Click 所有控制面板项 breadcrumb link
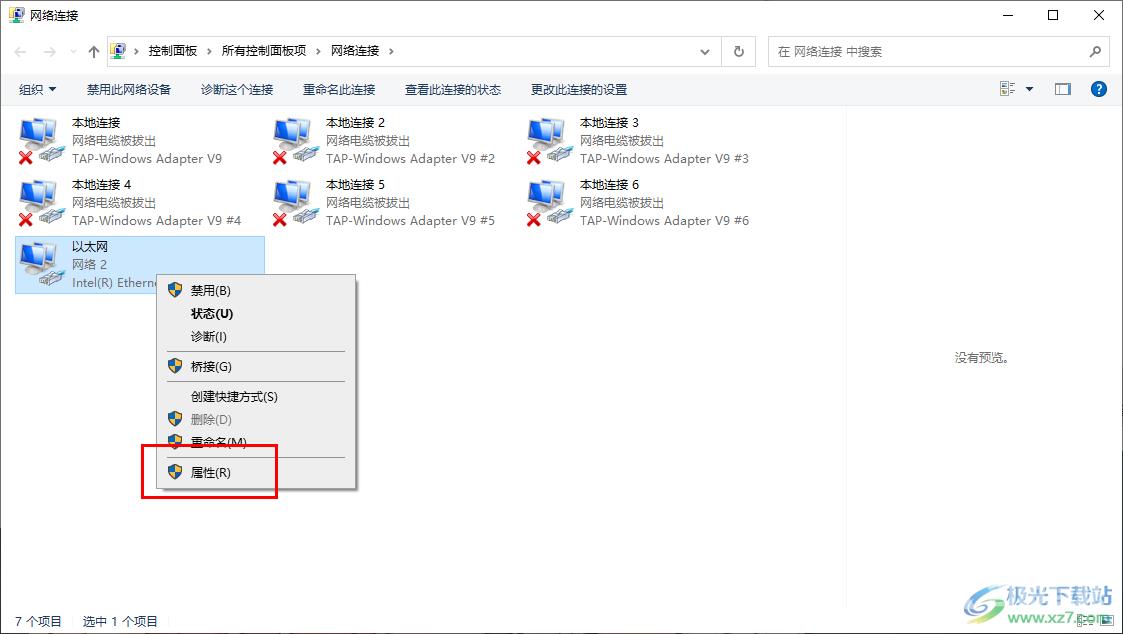The height and width of the screenshot is (634, 1123). click(264, 51)
